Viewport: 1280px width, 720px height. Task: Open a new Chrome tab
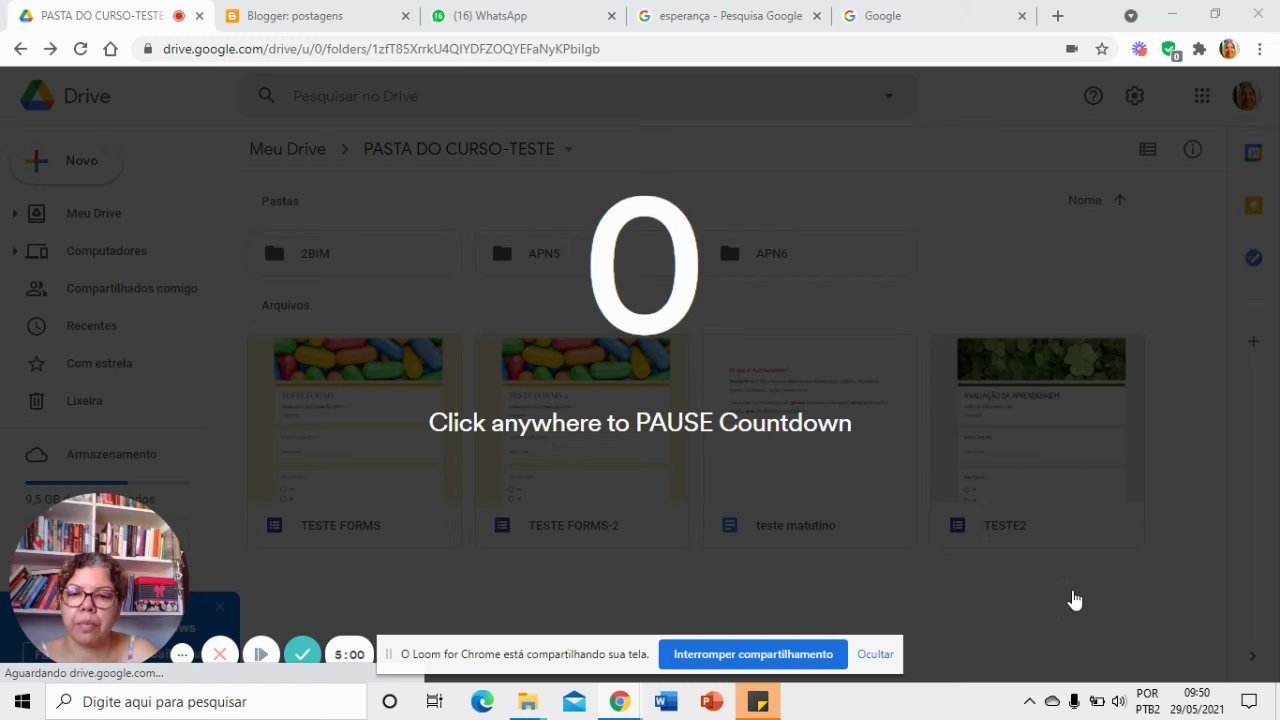point(1058,16)
